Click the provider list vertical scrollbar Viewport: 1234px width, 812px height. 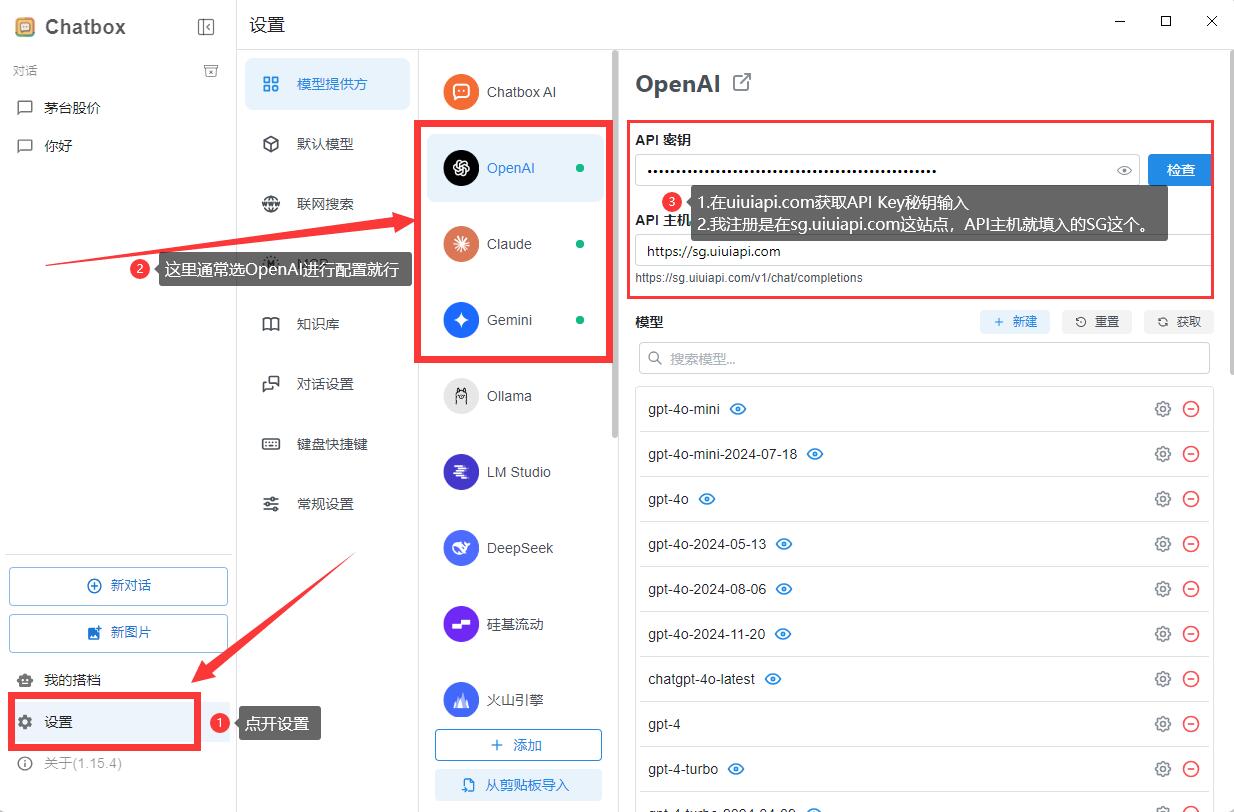(615, 245)
